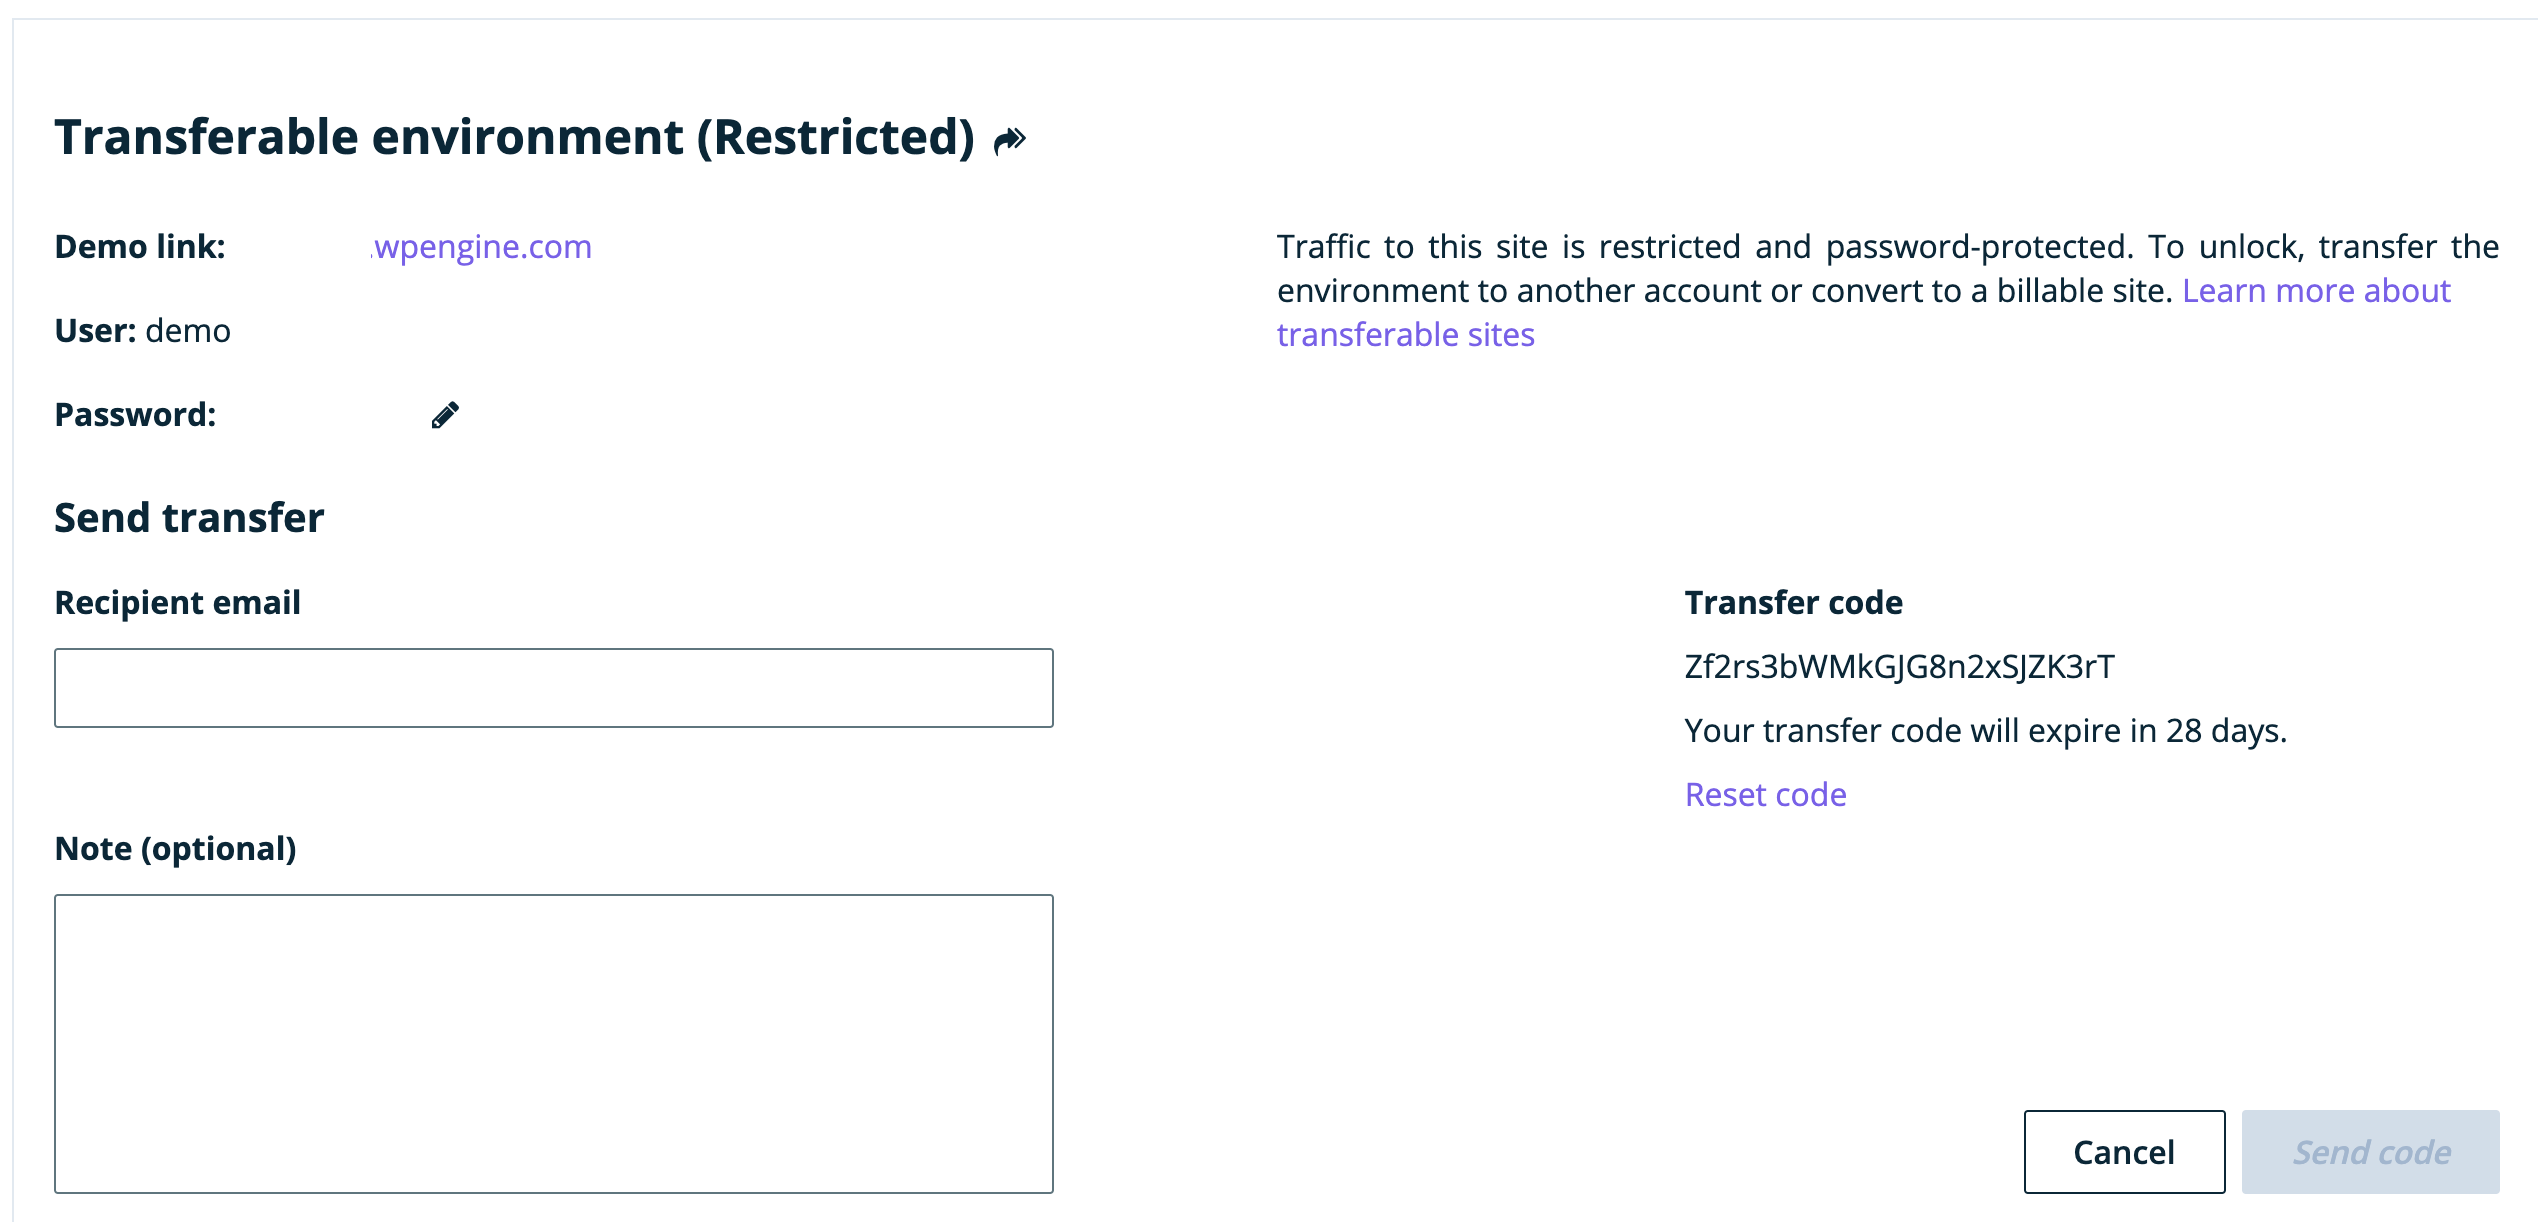The width and height of the screenshot is (2538, 1222).
Task: Click the transfer code string Zf2rs3bWMkGJG8n2xSJZK3rT
Action: 1899,667
